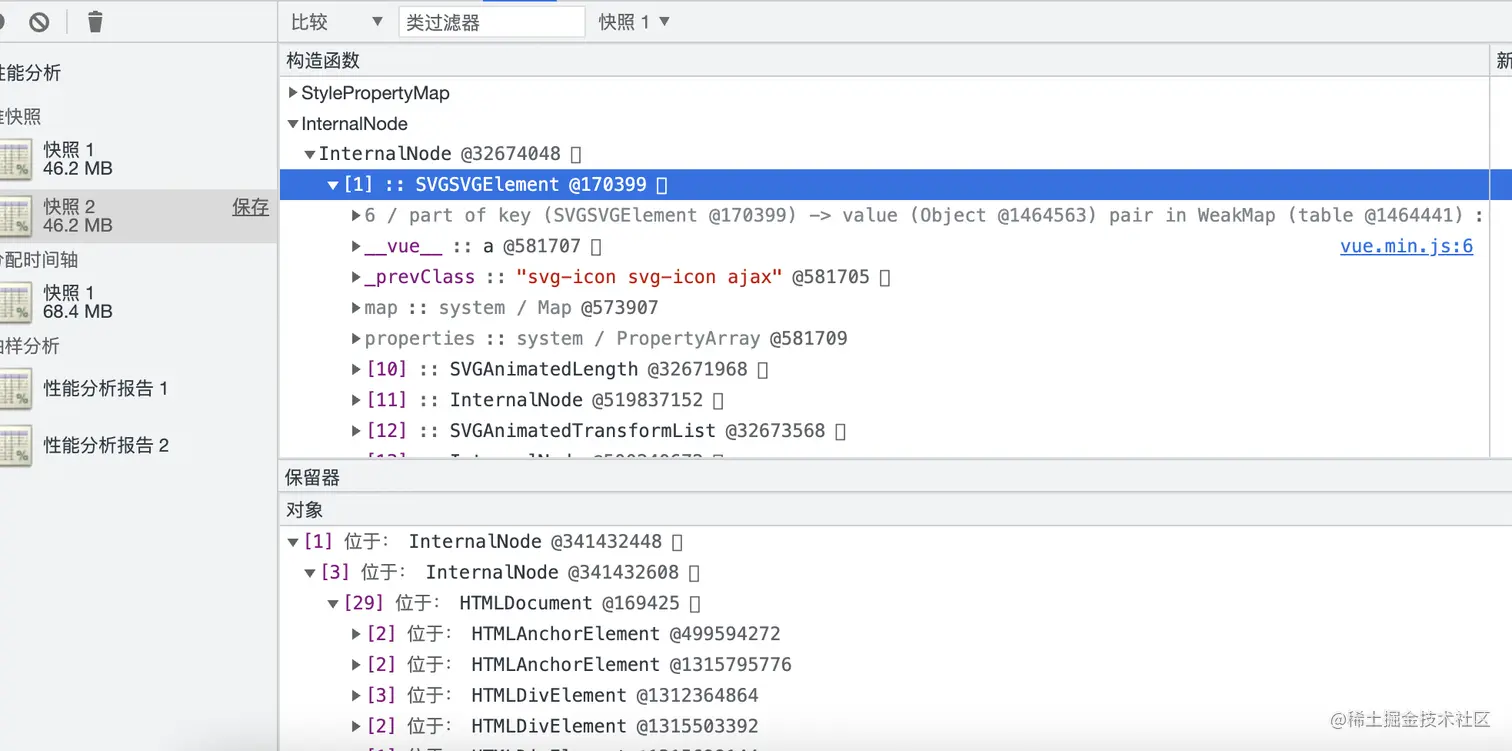Expand the [10] SVGAnimatedLength row
The height and width of the screenshot is (751, 1512).
coord(356,369)
